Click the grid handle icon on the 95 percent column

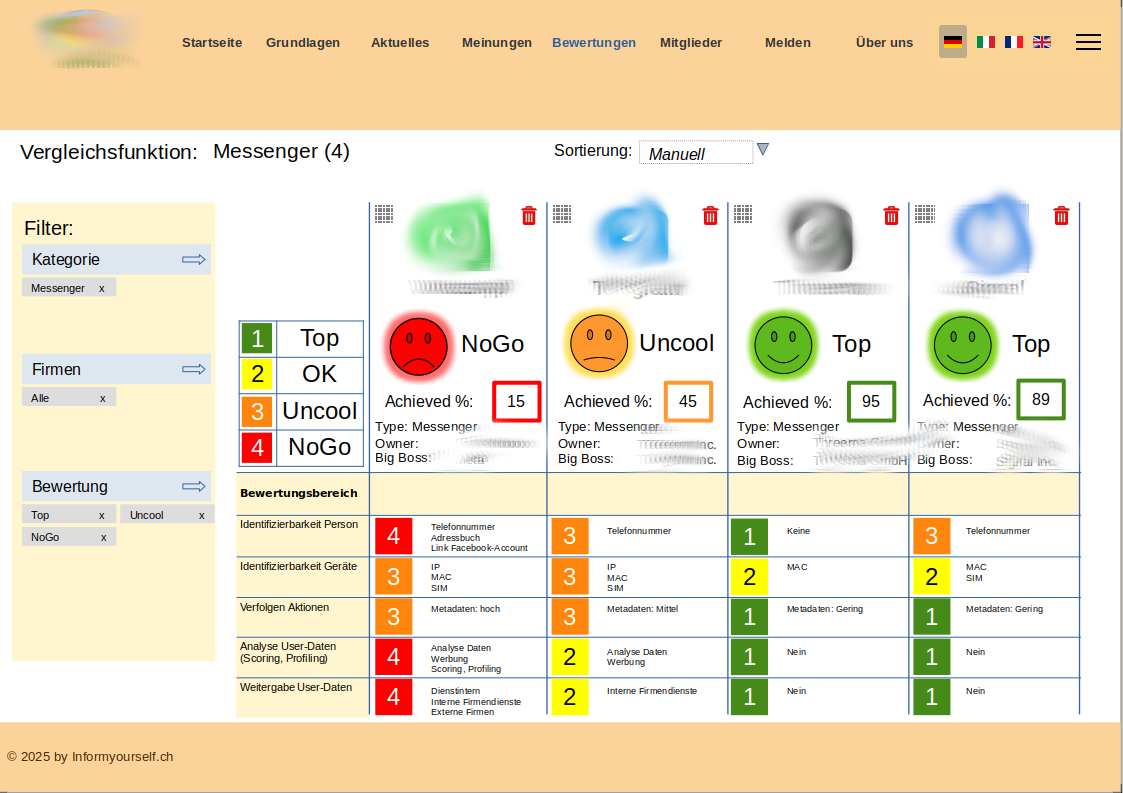pyautogui.click(x=743, y=213)
